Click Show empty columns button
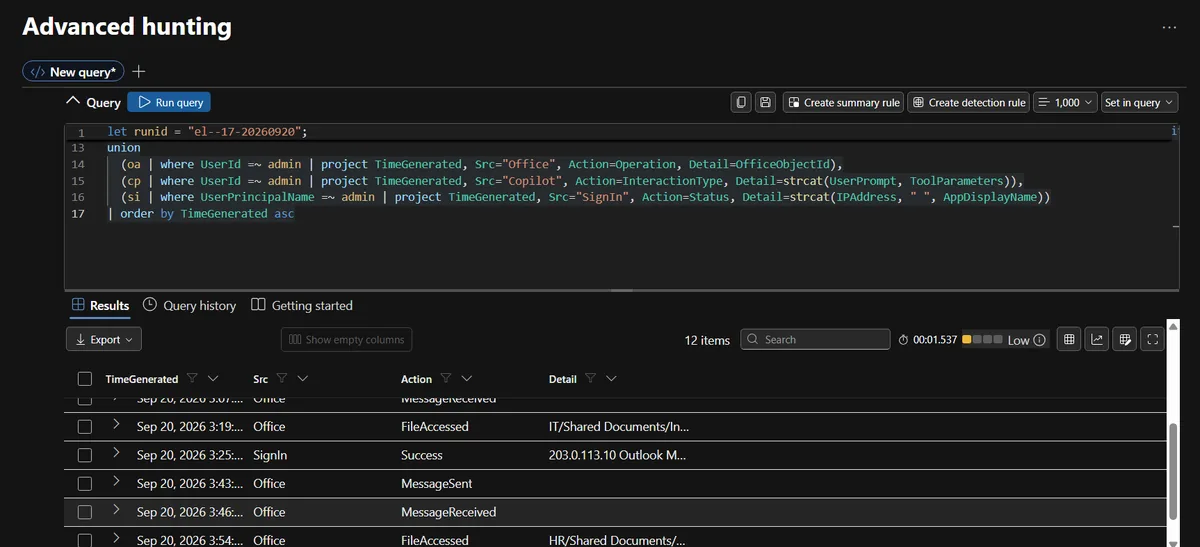This screenshot has width=1200, height=547. coord(346,340)
